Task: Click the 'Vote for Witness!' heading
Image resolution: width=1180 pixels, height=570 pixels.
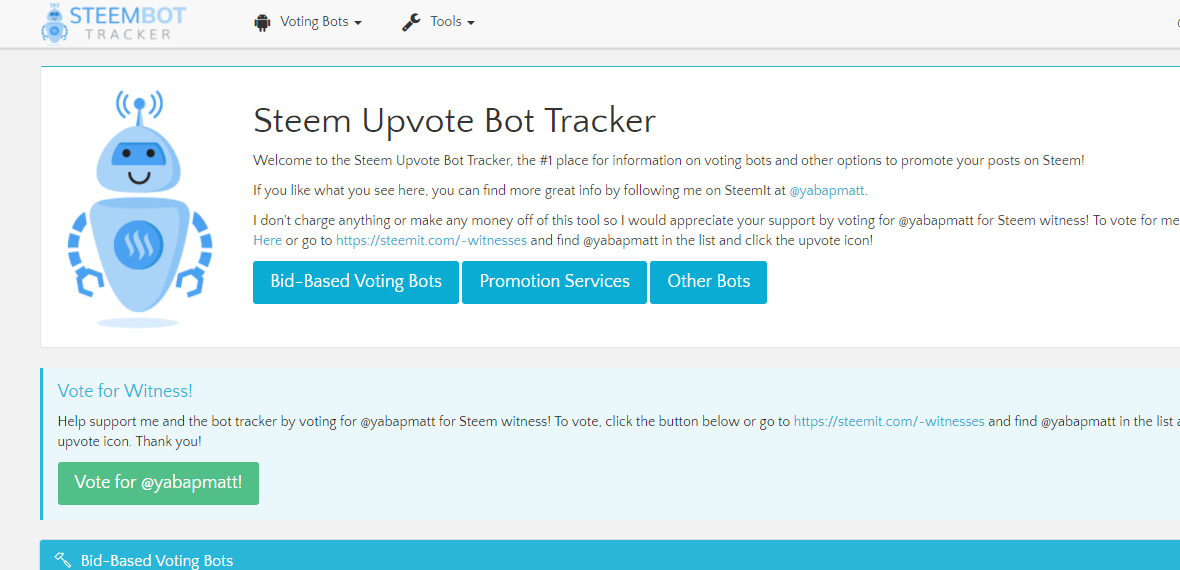Action: (125, 391)
